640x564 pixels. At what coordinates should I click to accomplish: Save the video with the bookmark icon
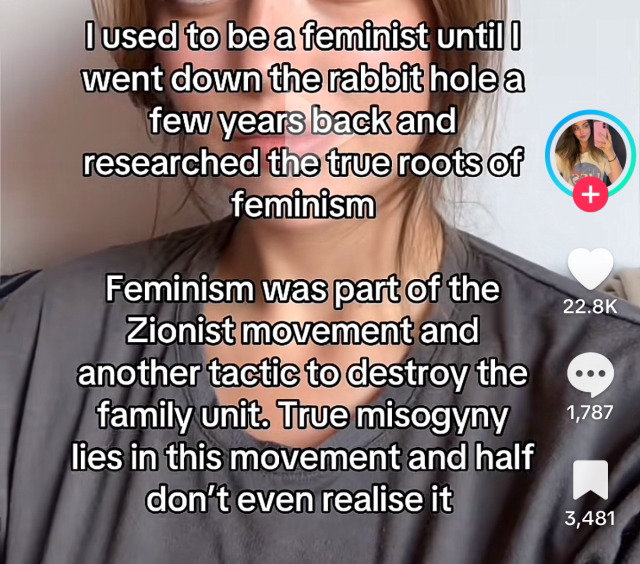pyautogui.click(x=590, y=480)
